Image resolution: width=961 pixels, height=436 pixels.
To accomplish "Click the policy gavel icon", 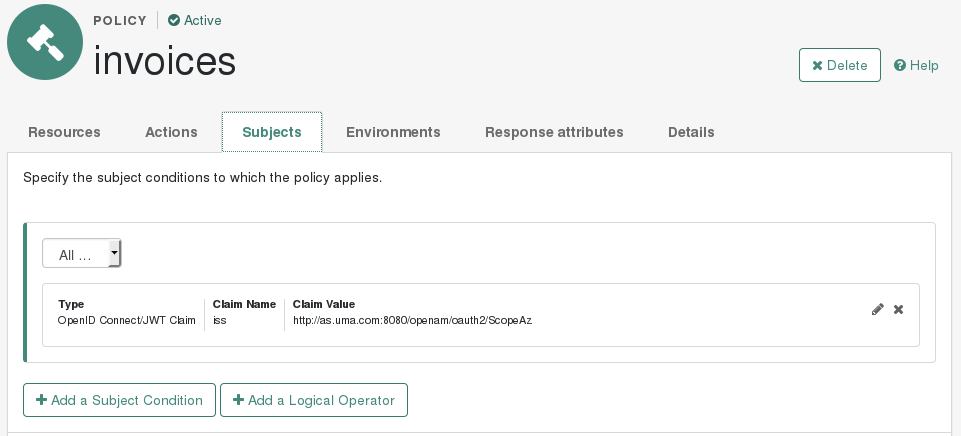I will coord(45,42).
